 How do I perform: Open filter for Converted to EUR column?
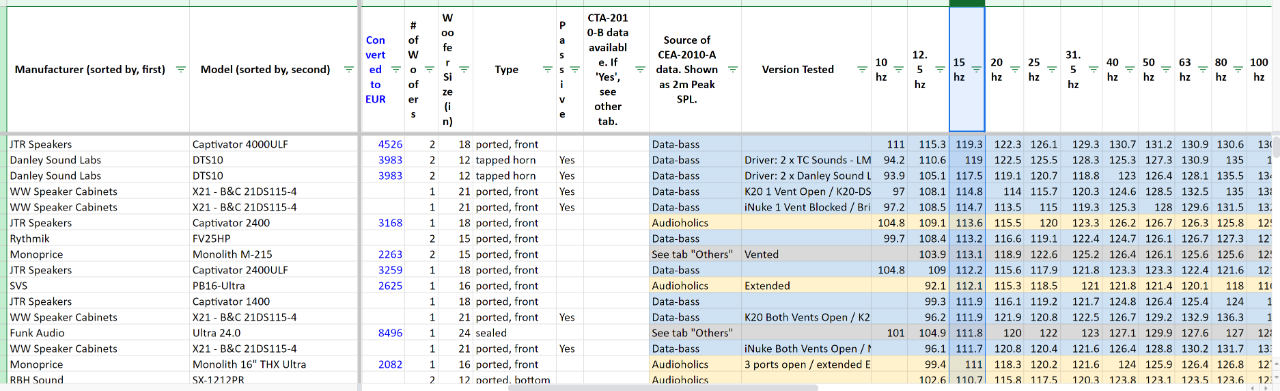coord(396,70)
